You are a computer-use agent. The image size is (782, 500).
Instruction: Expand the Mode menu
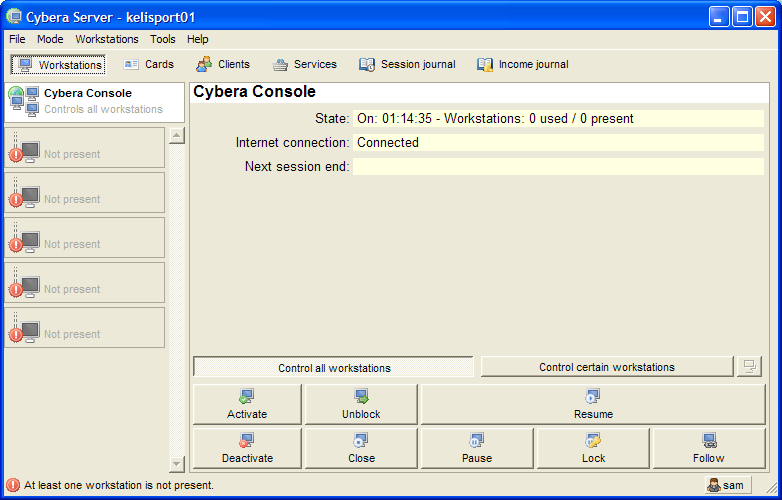[x=50, y=39]
